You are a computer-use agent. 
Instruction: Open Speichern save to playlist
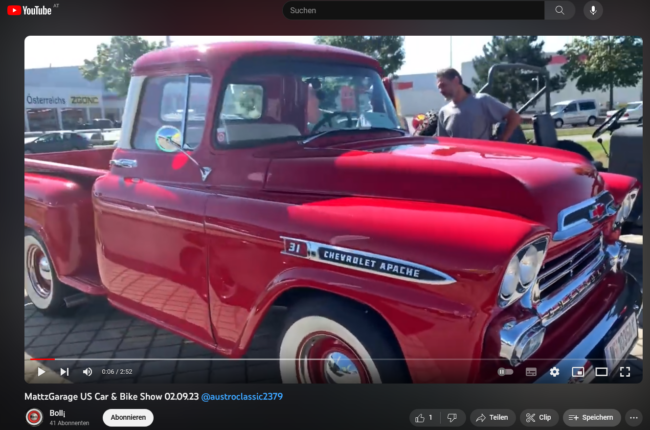(591, 417)
